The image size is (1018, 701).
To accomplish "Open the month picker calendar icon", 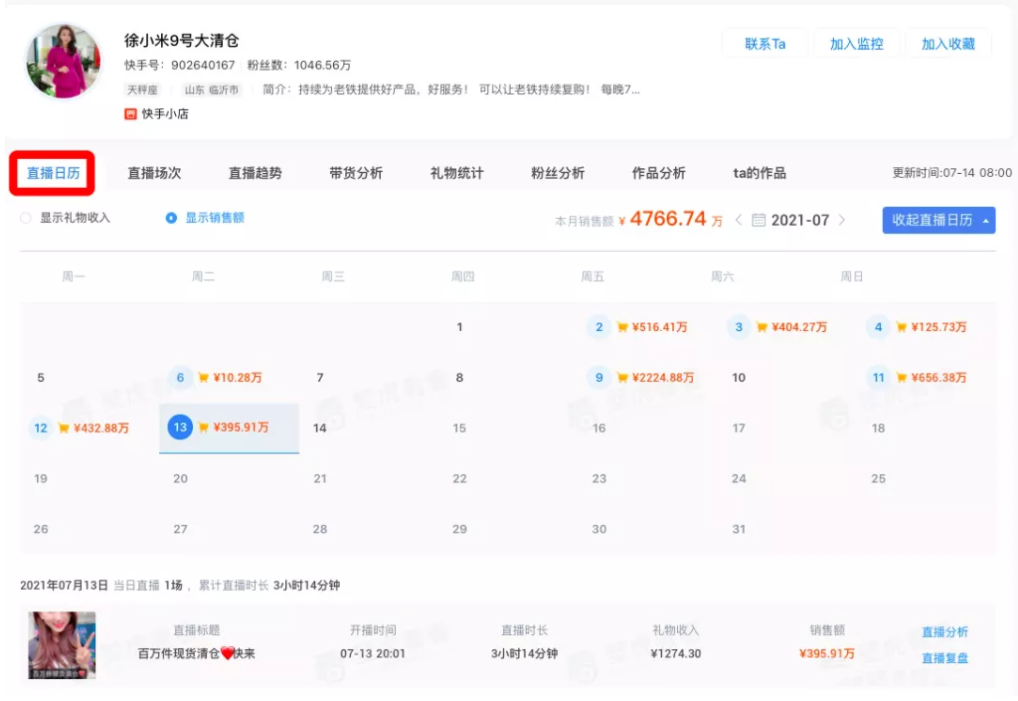I will [x=758, y=221].
